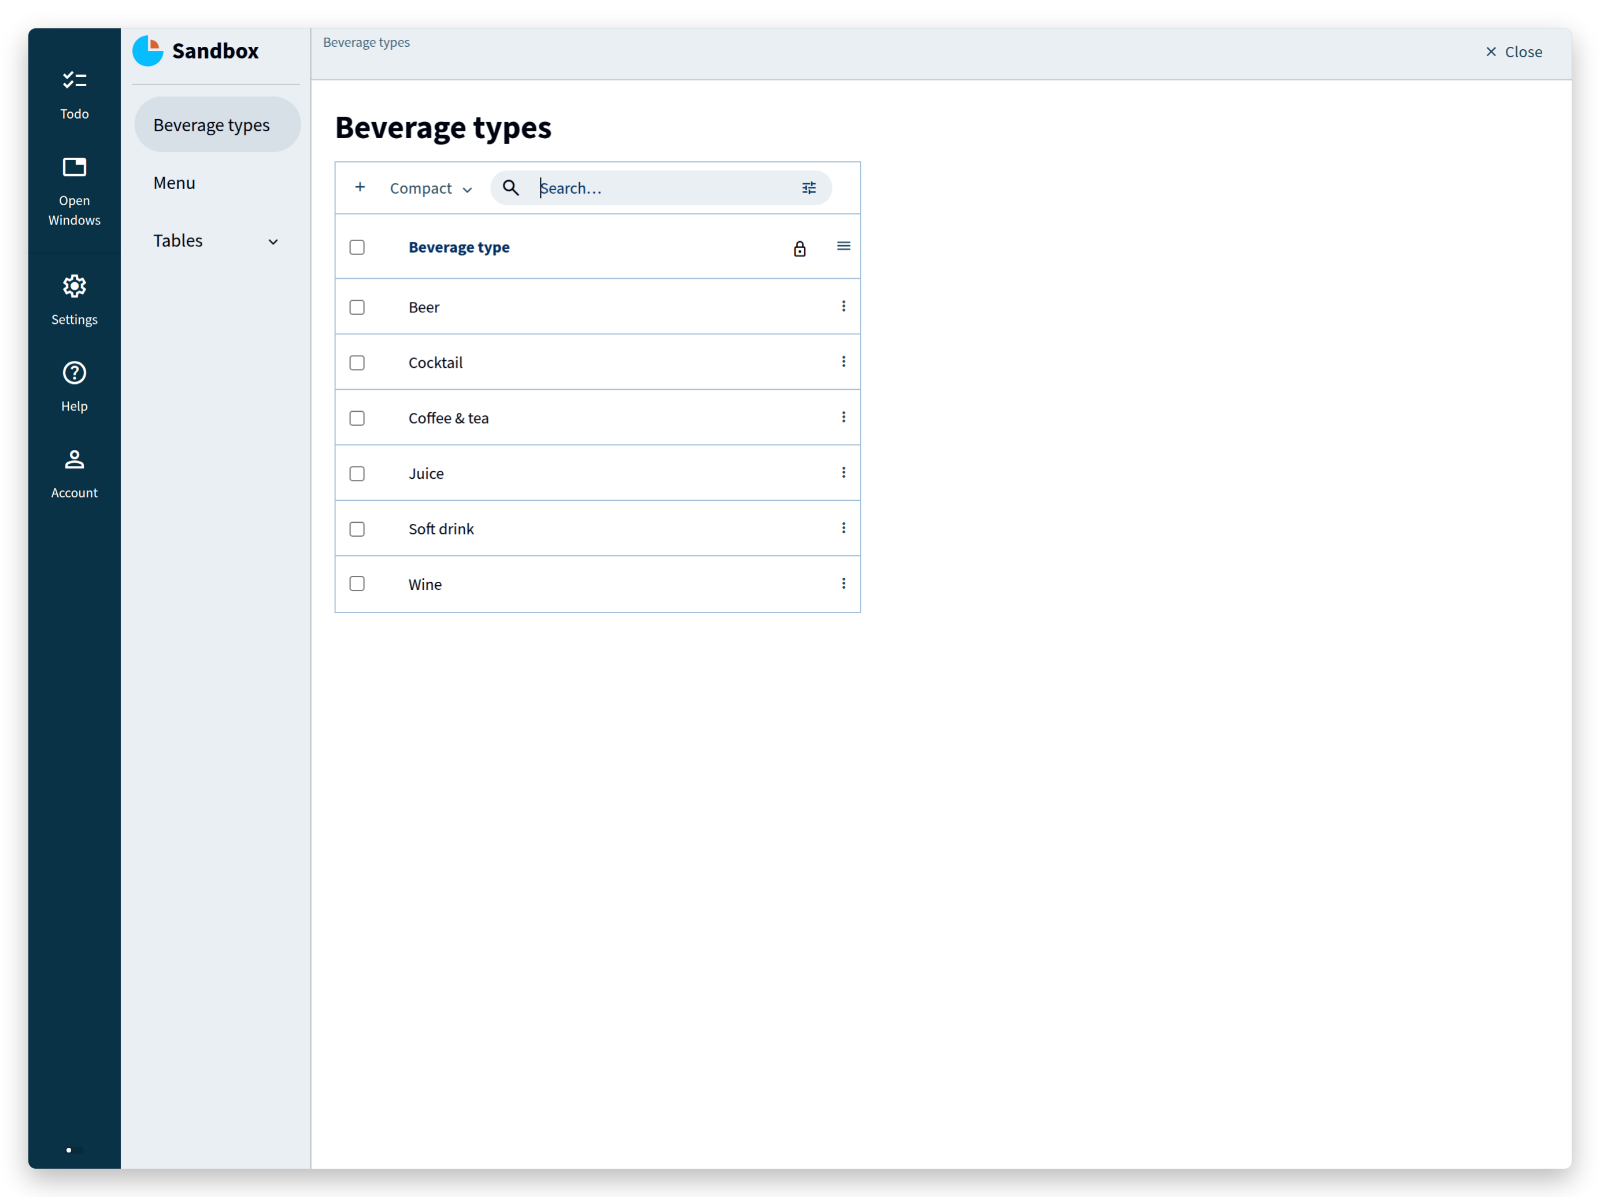This screenshot has height=1197, width=1600.
Task: Sort by Beverage type column header
Action: (459, 247)
